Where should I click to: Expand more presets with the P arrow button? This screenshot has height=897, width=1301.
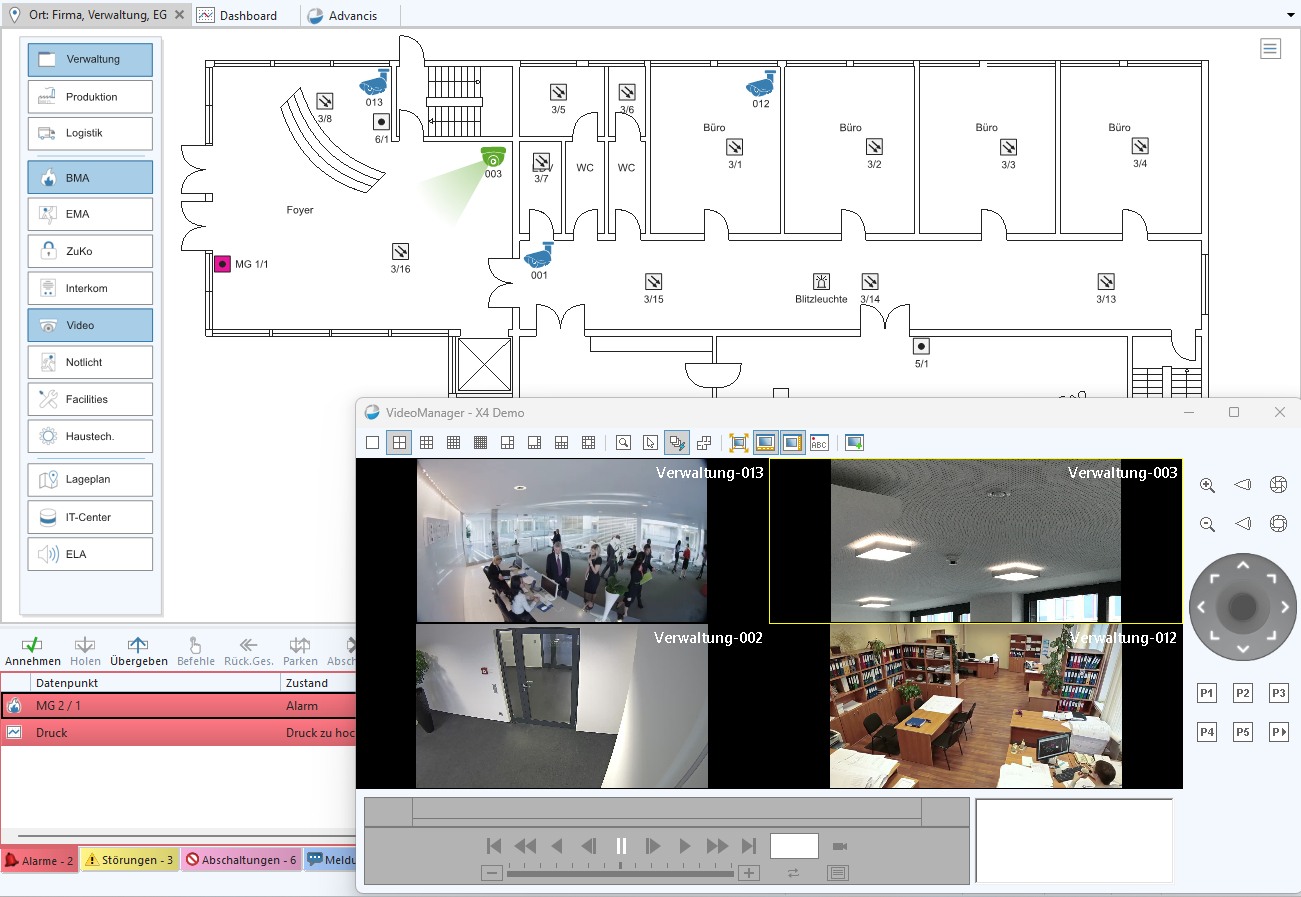pos(1278,732)
